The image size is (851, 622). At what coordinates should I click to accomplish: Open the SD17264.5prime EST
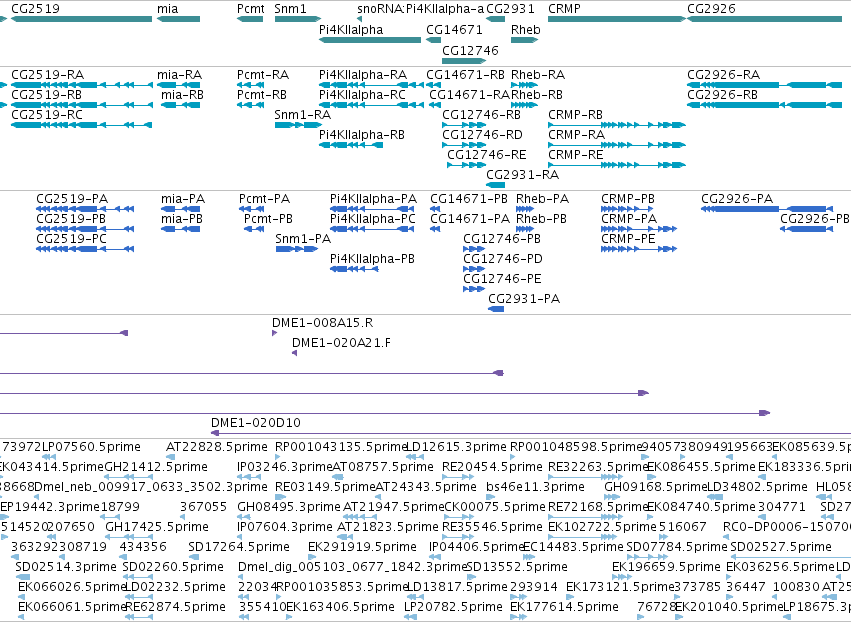click(x=194, y=557)
